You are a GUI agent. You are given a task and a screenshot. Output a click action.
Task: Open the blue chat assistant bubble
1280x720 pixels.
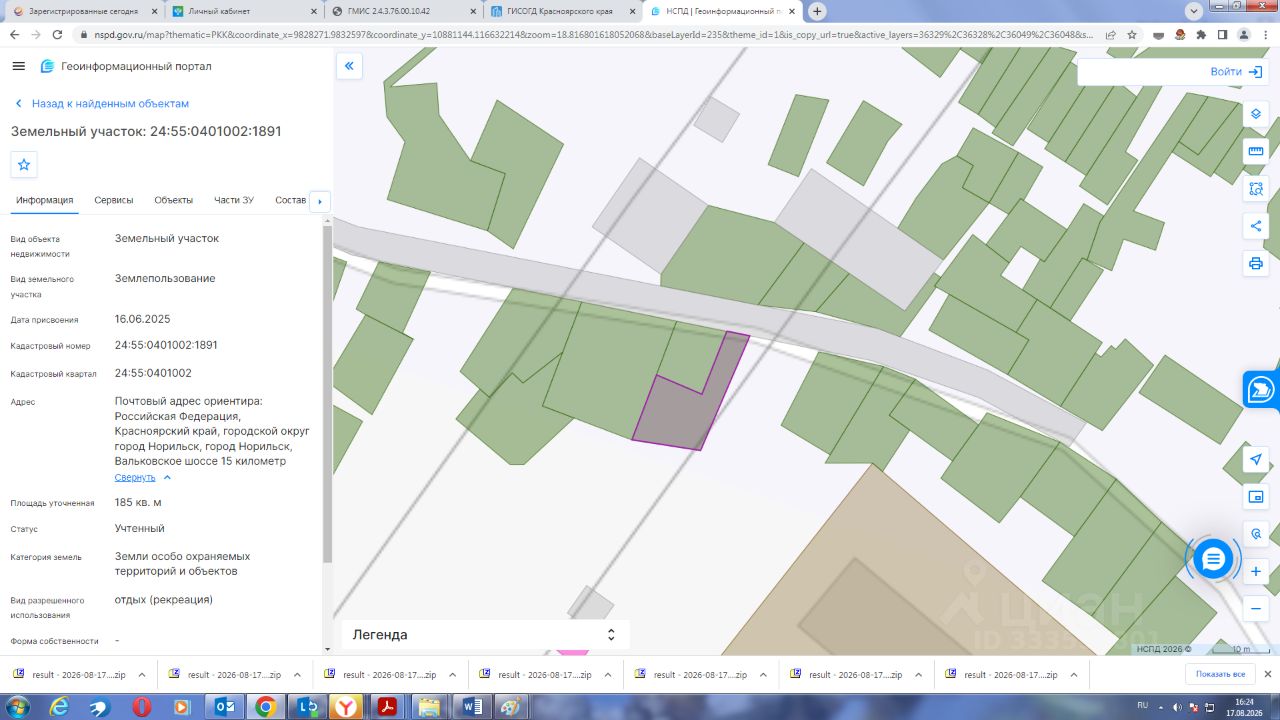(x=1213, y=558)
